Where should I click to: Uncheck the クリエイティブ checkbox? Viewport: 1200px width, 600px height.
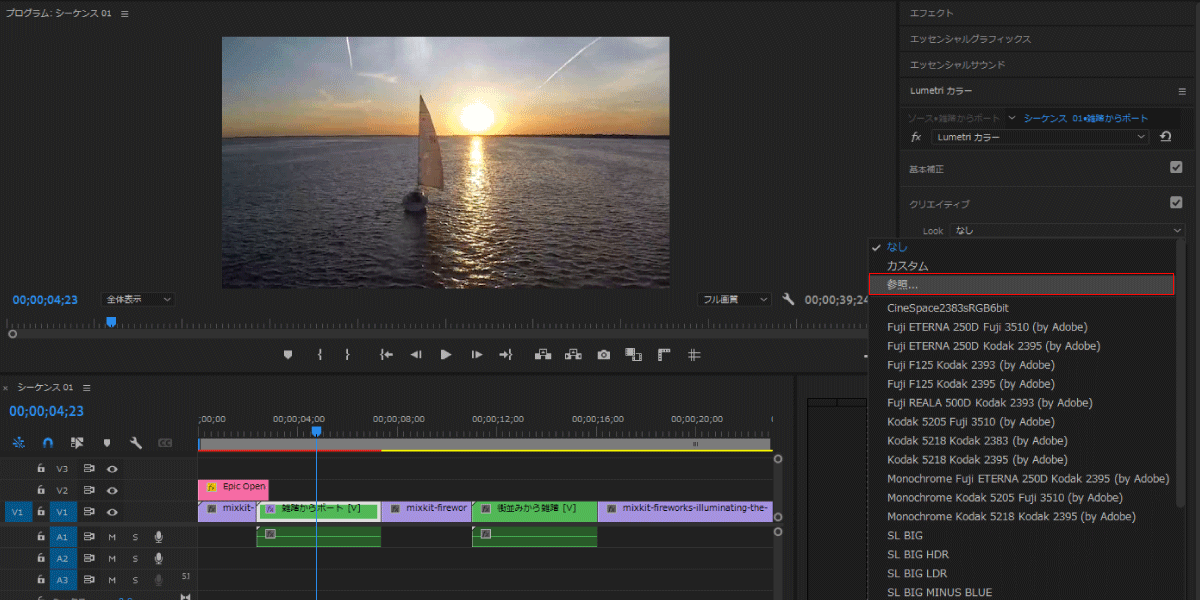[x=1176, y=202]
